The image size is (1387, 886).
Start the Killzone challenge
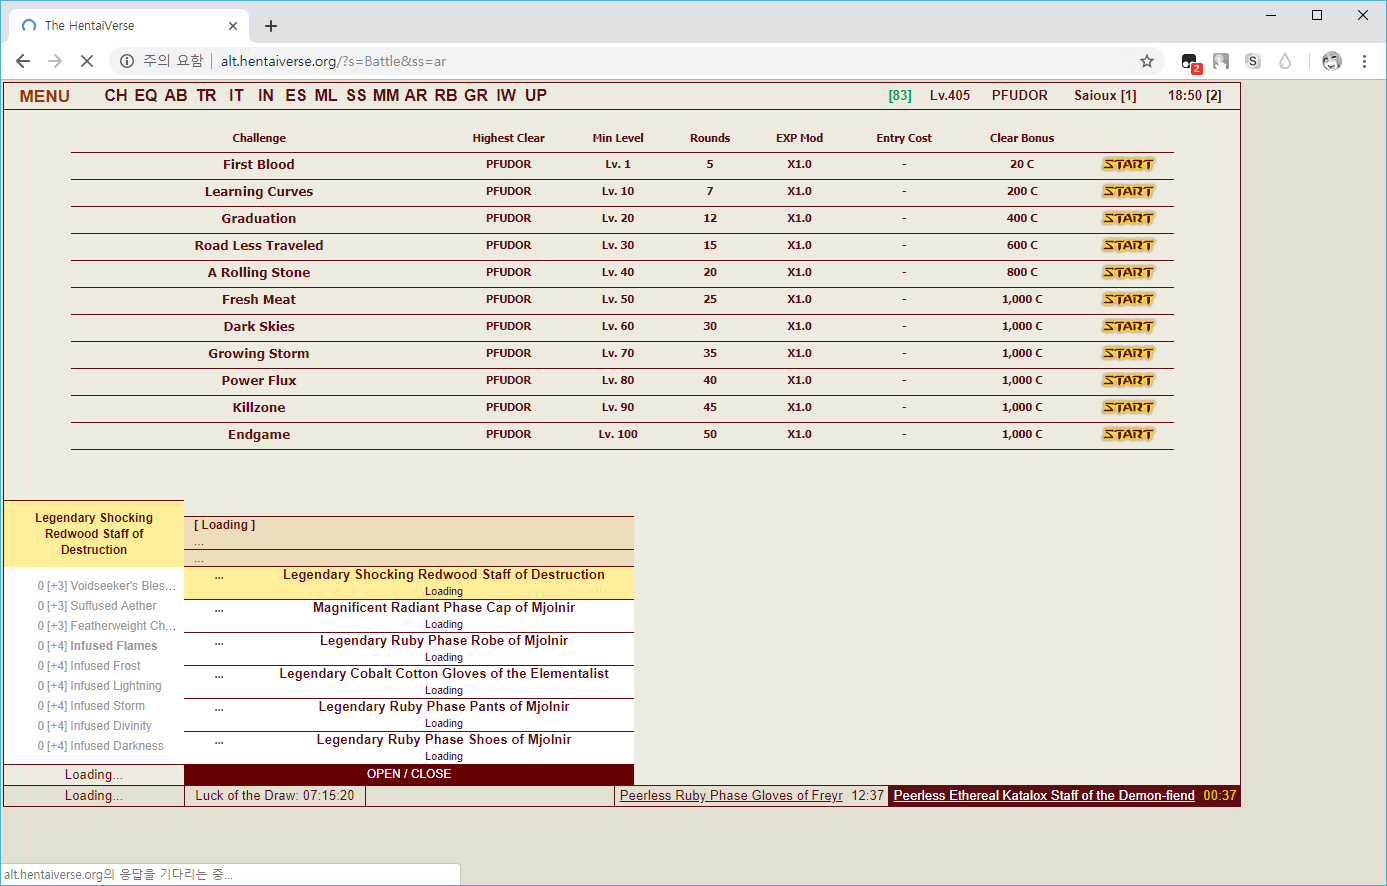1128,407
